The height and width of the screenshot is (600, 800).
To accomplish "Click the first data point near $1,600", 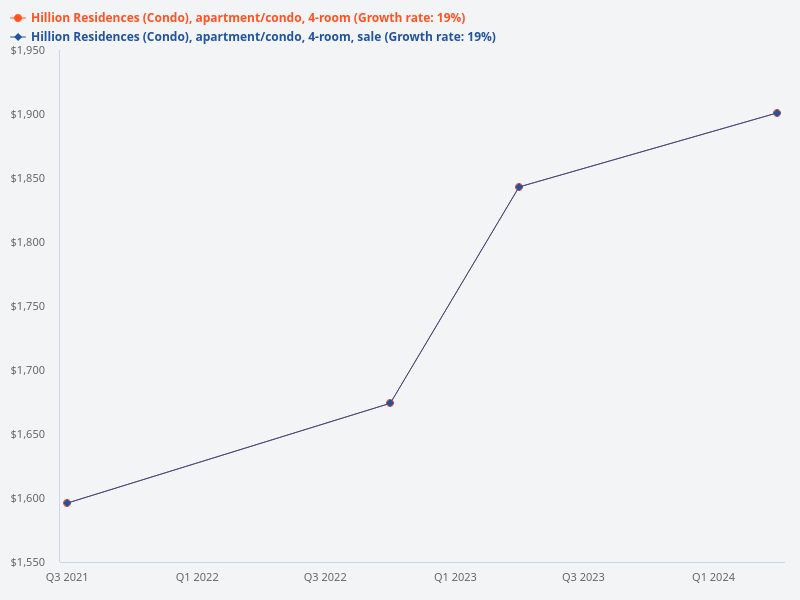I will tap(67, 503).
